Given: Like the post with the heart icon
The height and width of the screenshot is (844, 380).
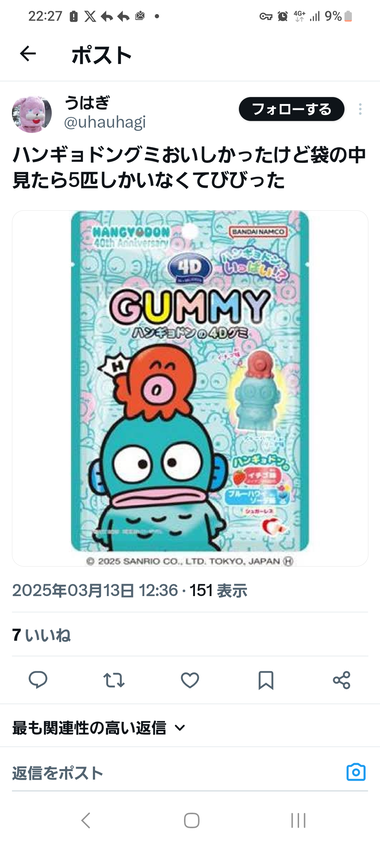Looking at the screenshot, I should point(189,680).
